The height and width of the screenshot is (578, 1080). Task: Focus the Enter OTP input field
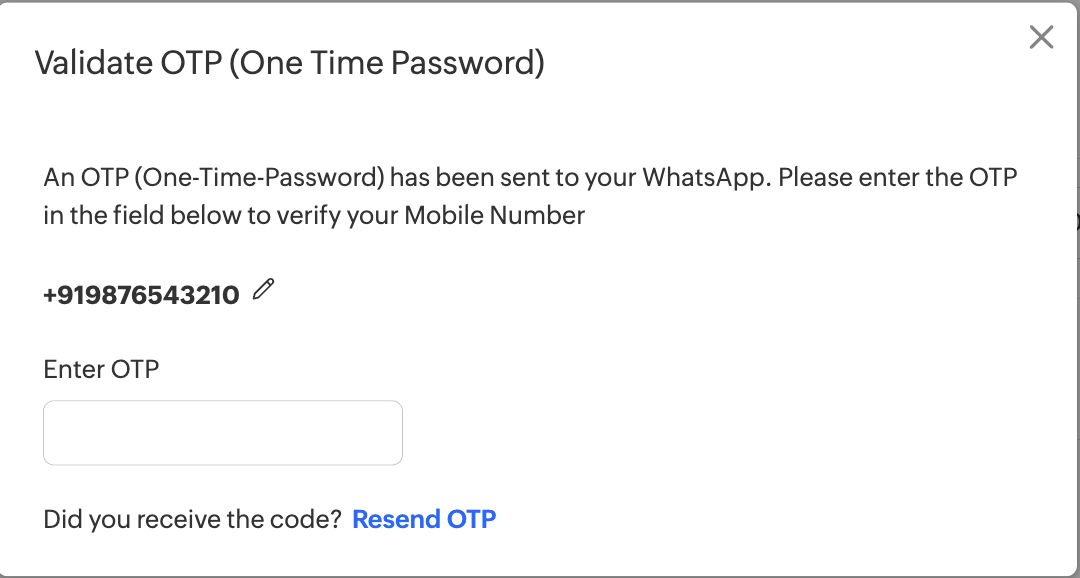coord(223,433)
